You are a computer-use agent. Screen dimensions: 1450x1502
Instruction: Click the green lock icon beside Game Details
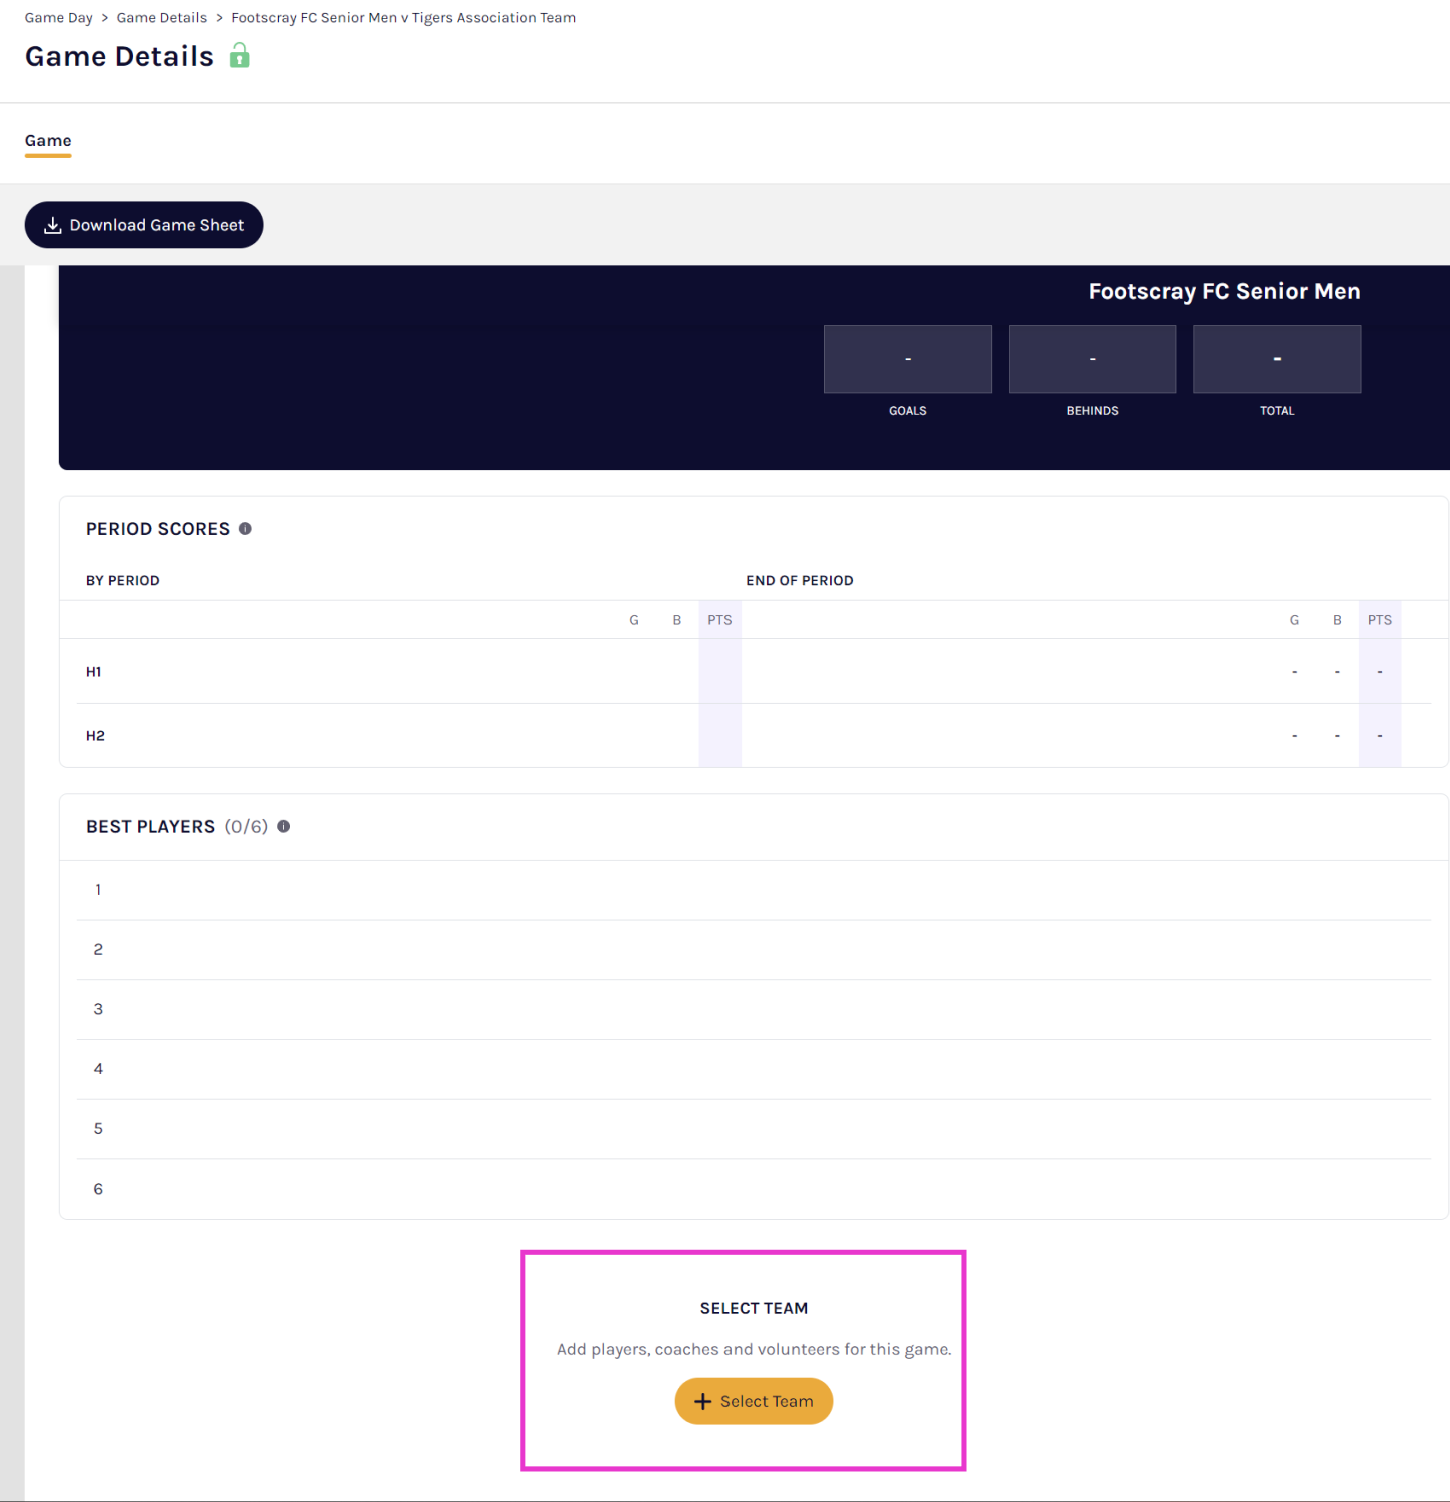pyautogui.click(x=239, y=56)
